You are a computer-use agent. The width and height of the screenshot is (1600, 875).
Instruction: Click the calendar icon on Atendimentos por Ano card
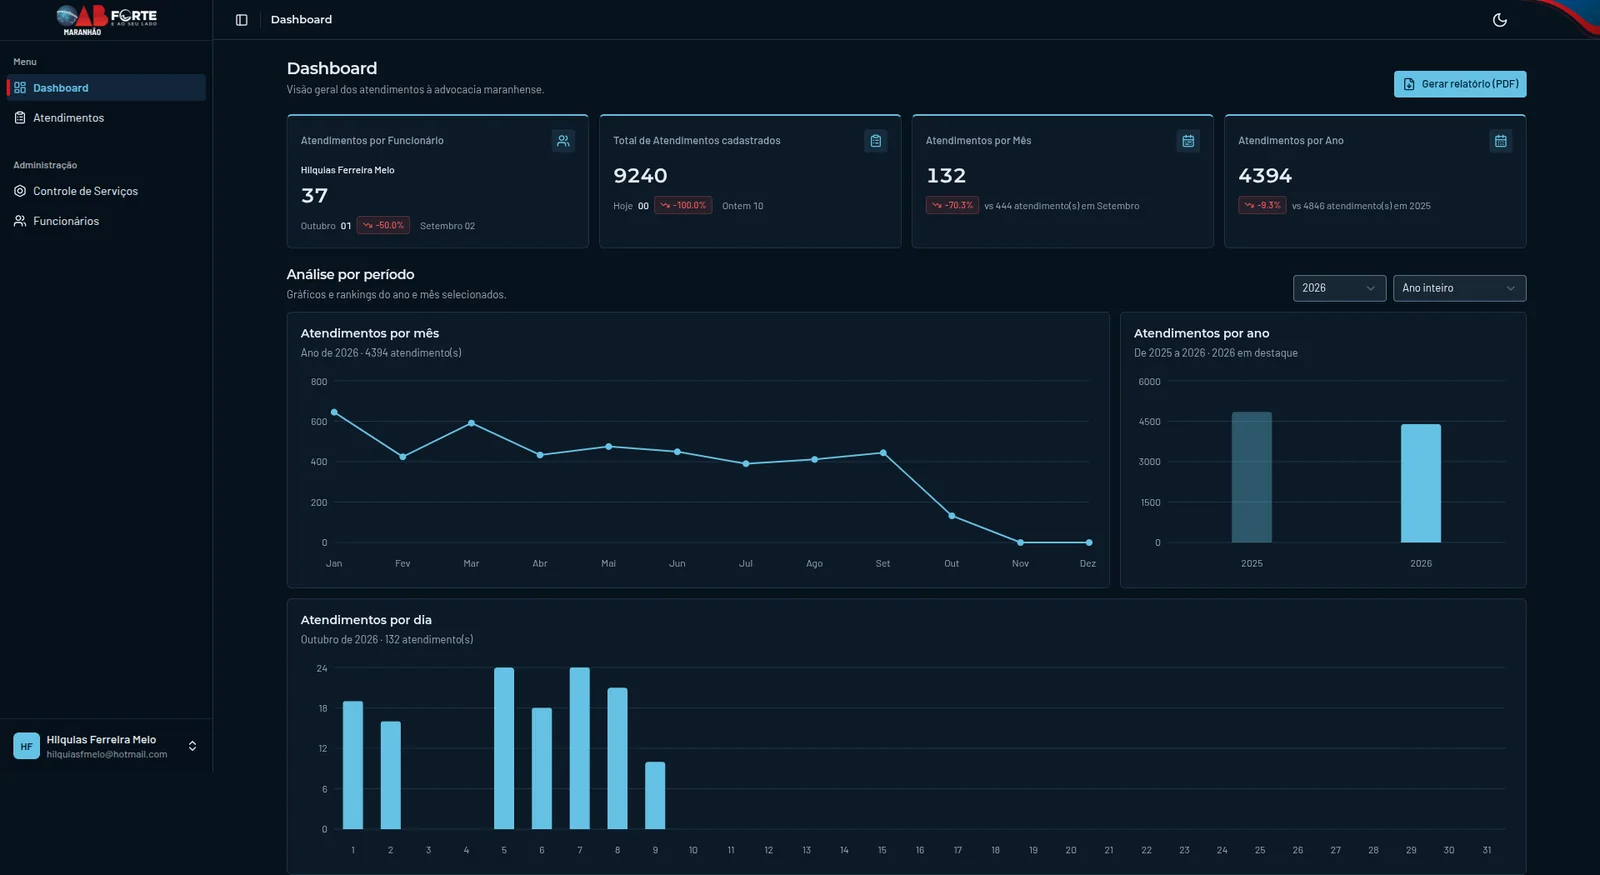(1500, 141)
